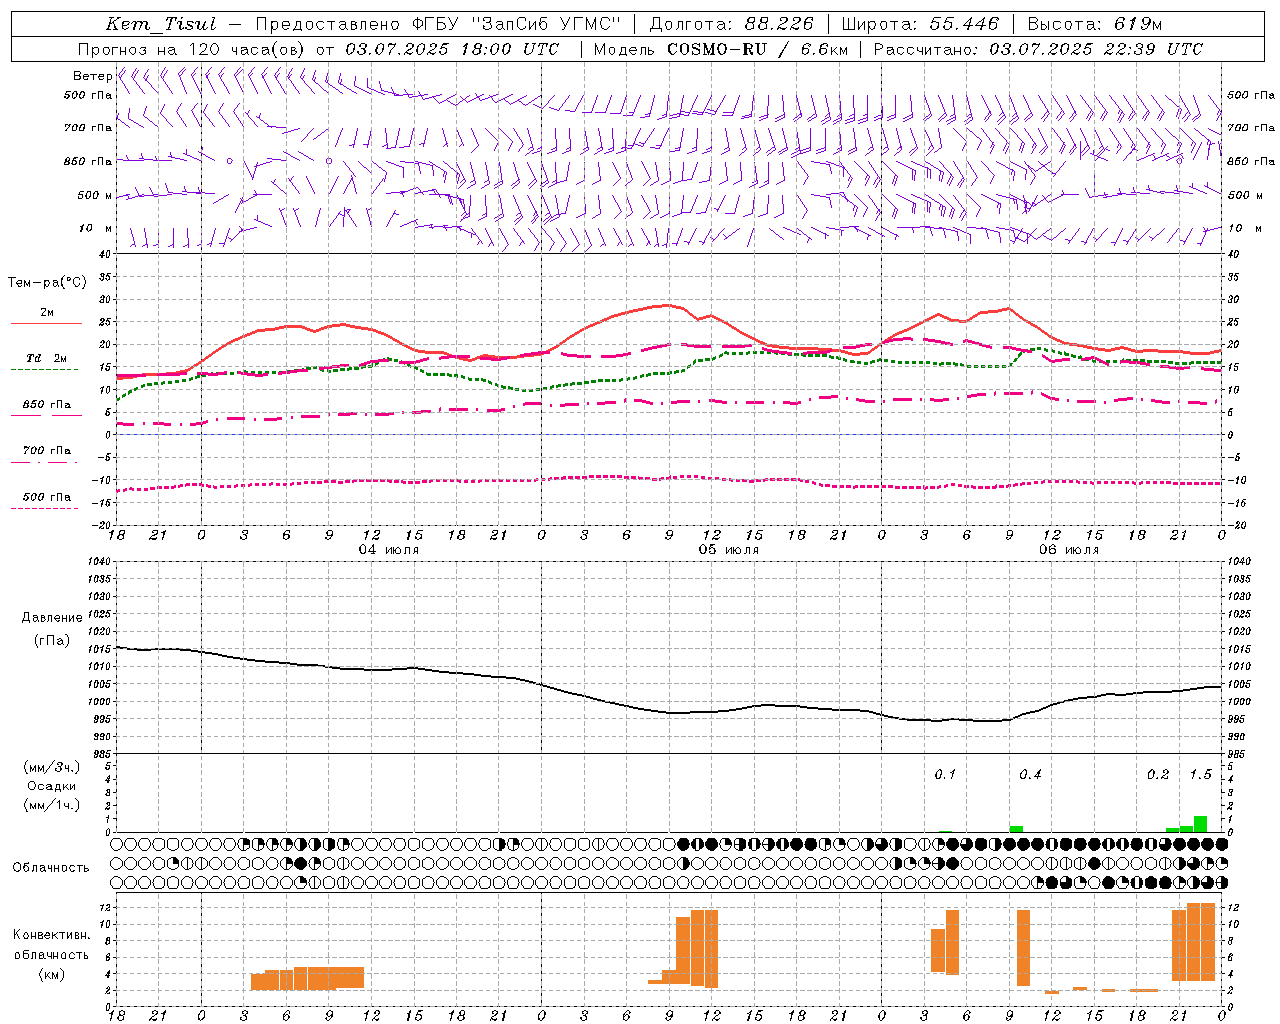Click the 04 июля date label
The width and height of the screenshot is (1280, 1024).
[x=389, y=550]
